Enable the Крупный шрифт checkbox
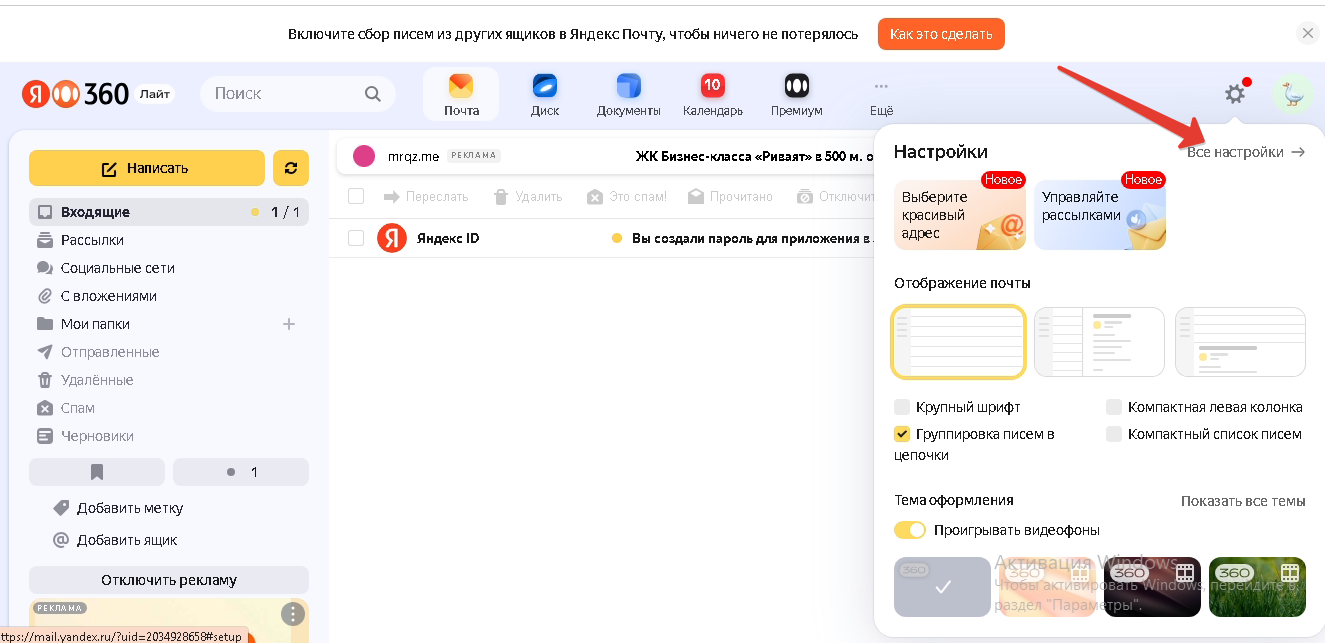This screenshot has height=643, width=1325. [902, 407]
